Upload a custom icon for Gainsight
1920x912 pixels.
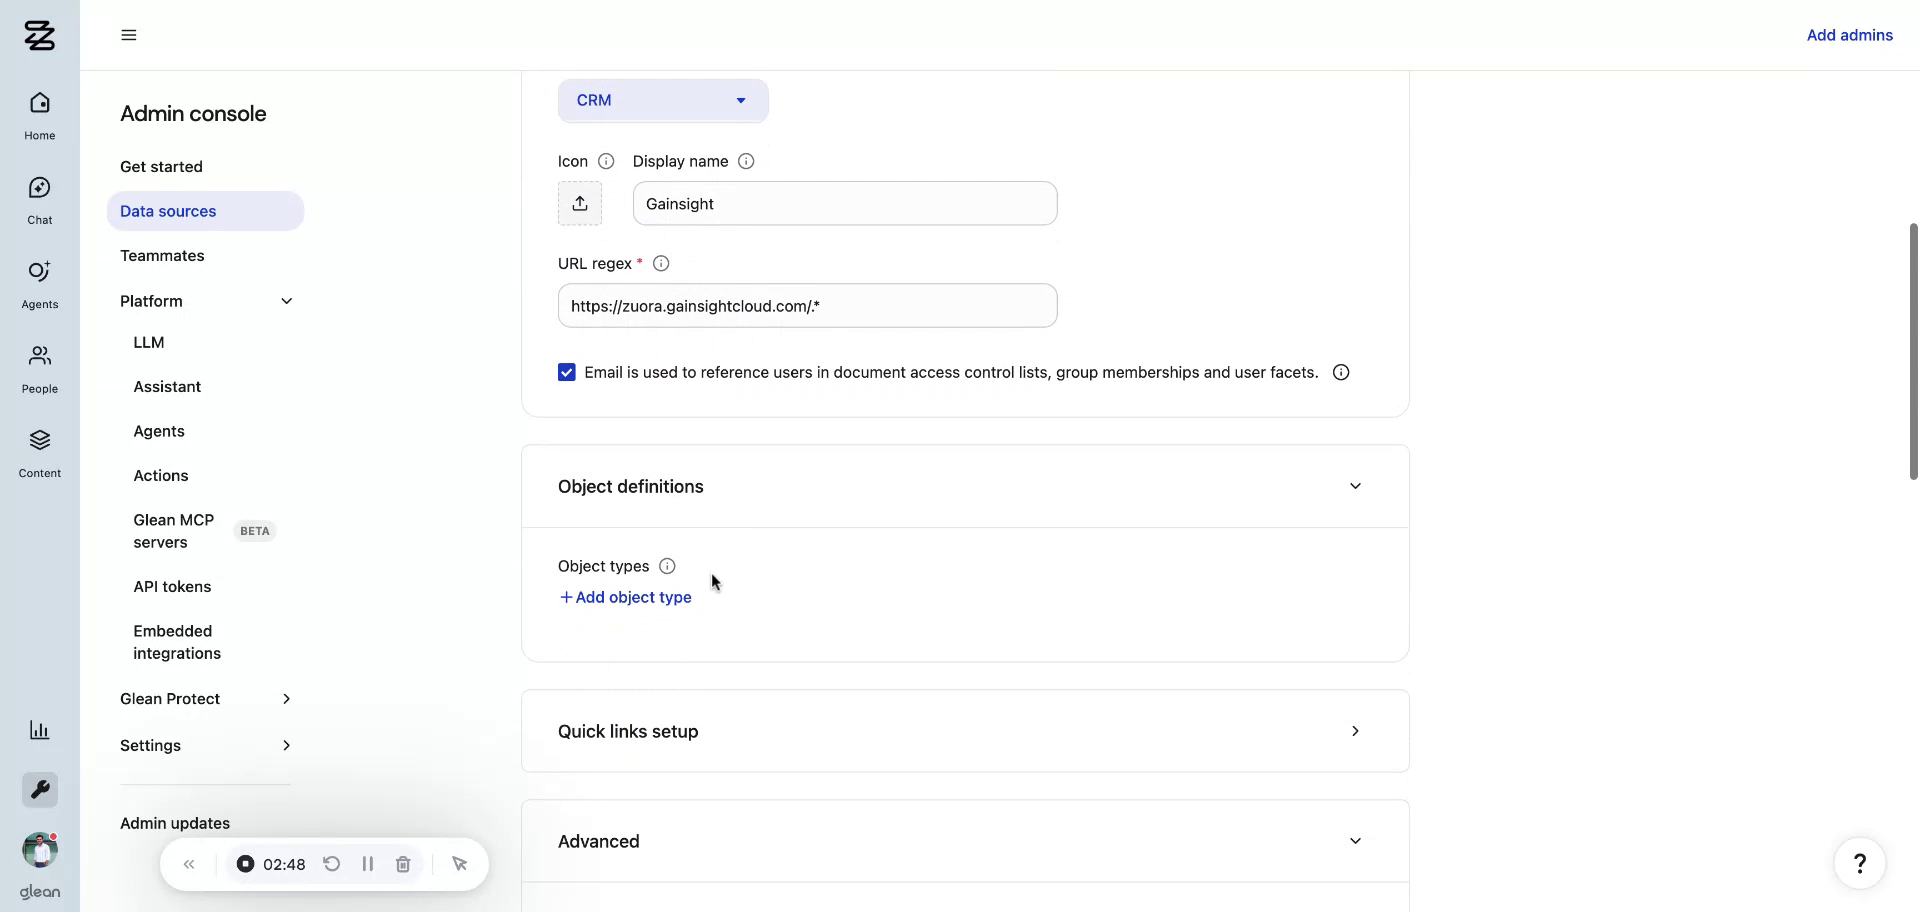(580, 203)
